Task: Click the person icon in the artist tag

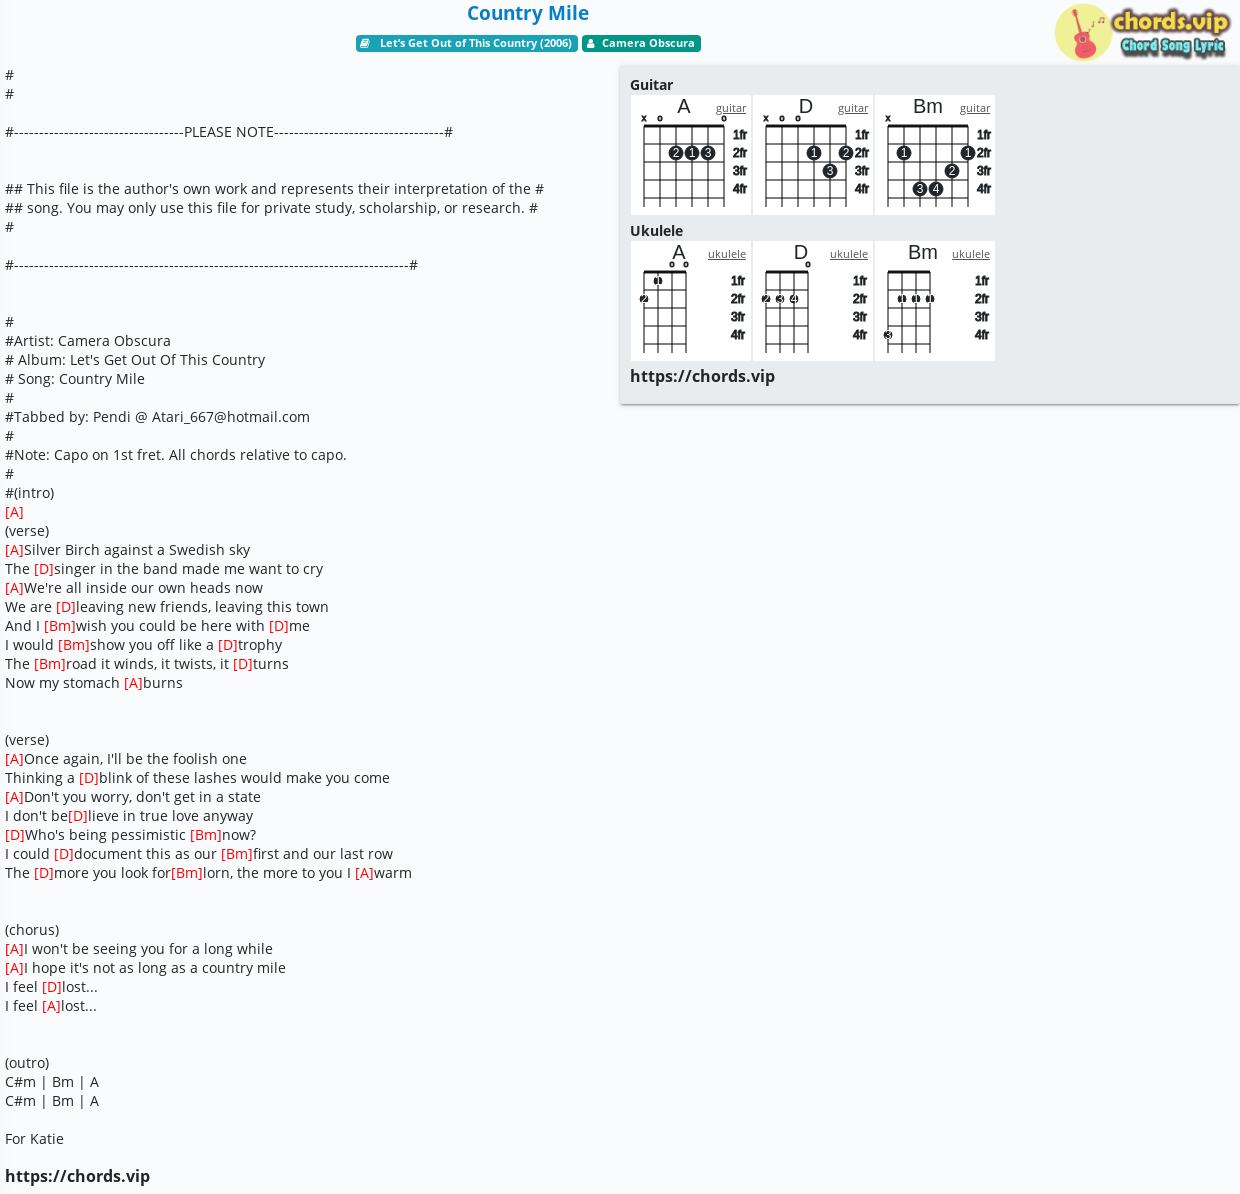Action: [591, 44]
